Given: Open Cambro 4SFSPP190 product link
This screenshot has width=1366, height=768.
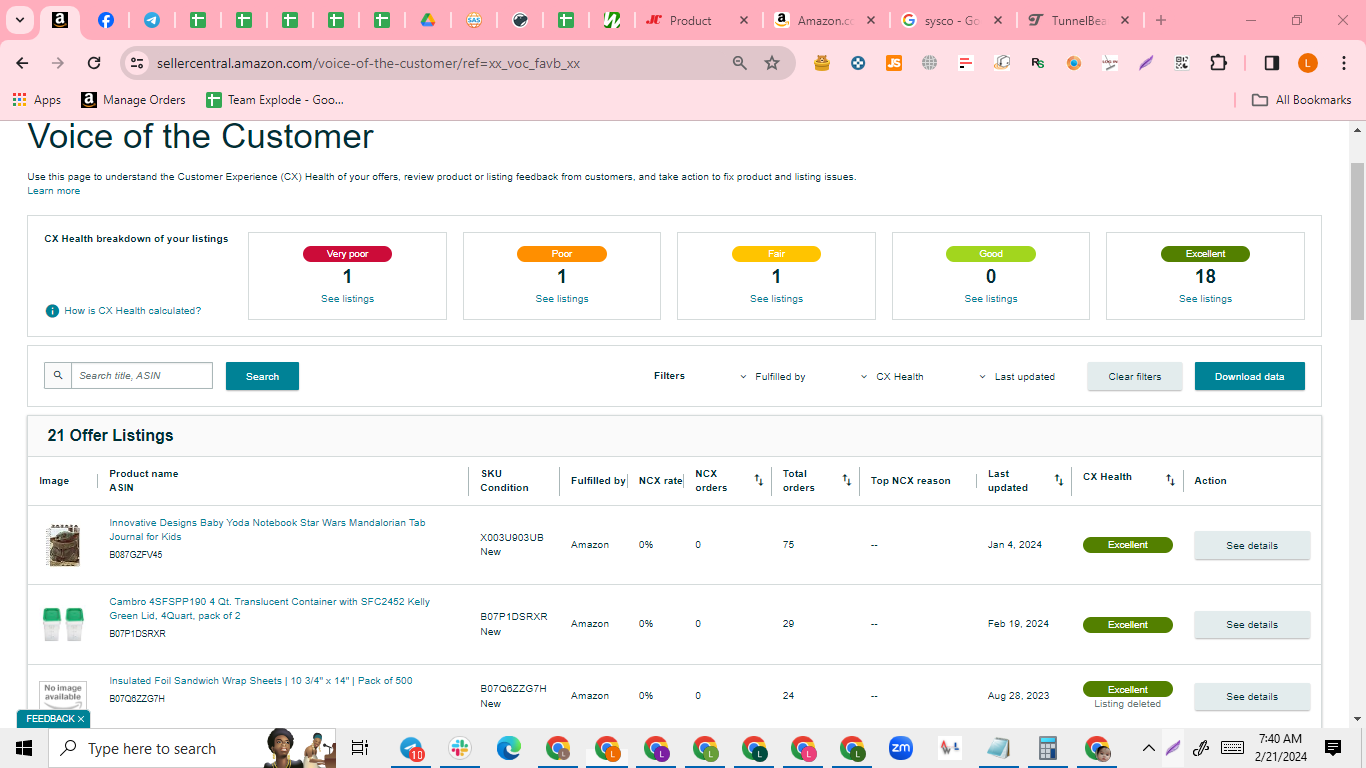Looking at the screenshot, I should point(270,609).
